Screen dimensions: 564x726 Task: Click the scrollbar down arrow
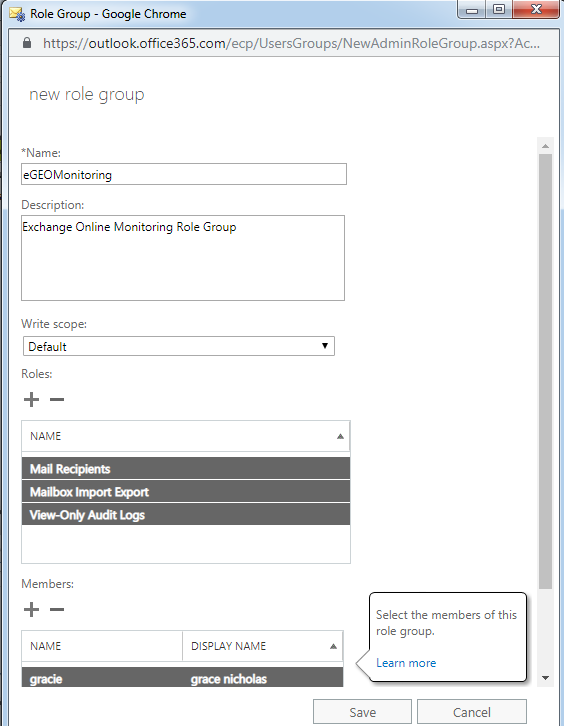[545, 678]
